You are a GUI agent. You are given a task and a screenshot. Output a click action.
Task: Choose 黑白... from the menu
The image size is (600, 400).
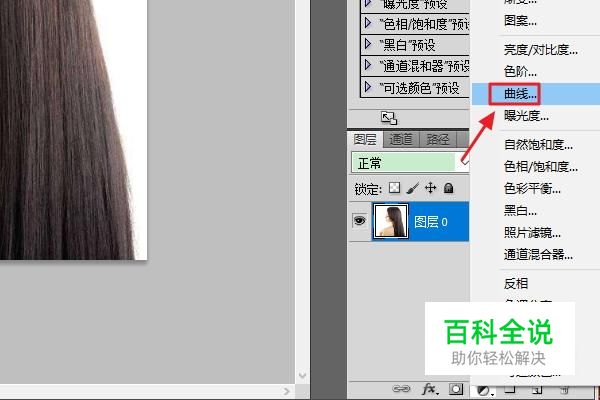click(520, 211)
